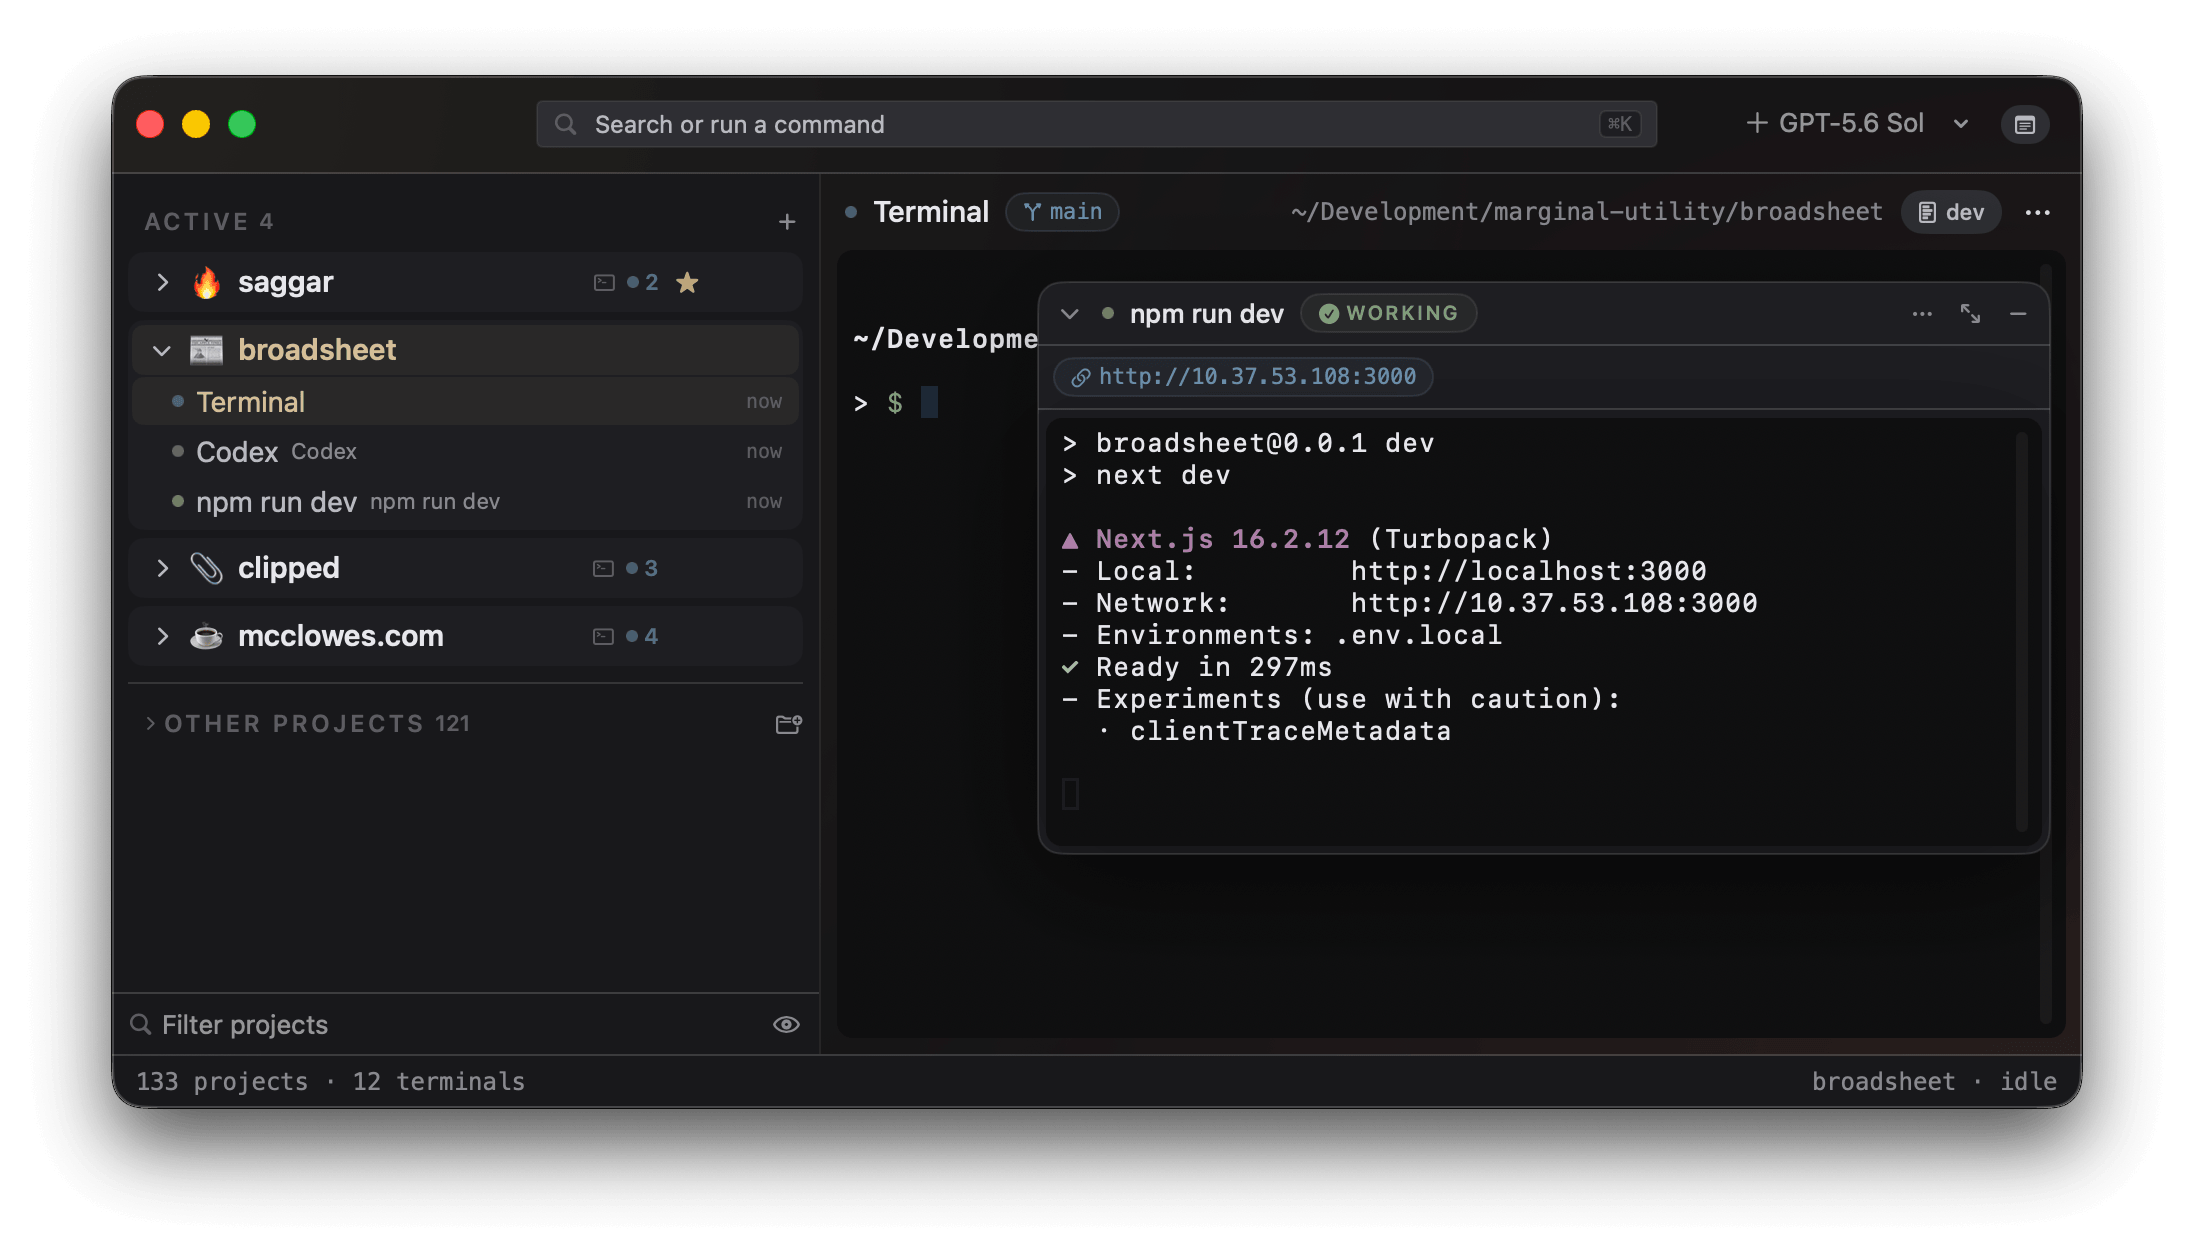The image size is (2194, 1256).
Task: Open the http://10.37.53.108:3000 link chip
Action: (x=1244, y=377)
